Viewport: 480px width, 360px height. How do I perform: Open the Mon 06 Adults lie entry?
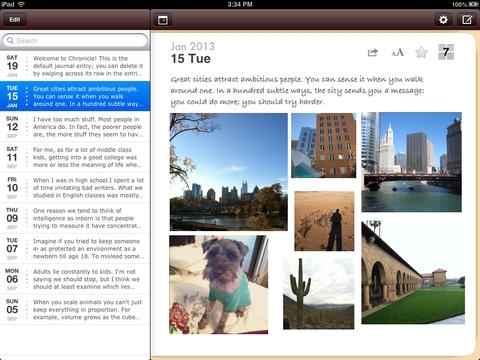click(x=75, y=279)
